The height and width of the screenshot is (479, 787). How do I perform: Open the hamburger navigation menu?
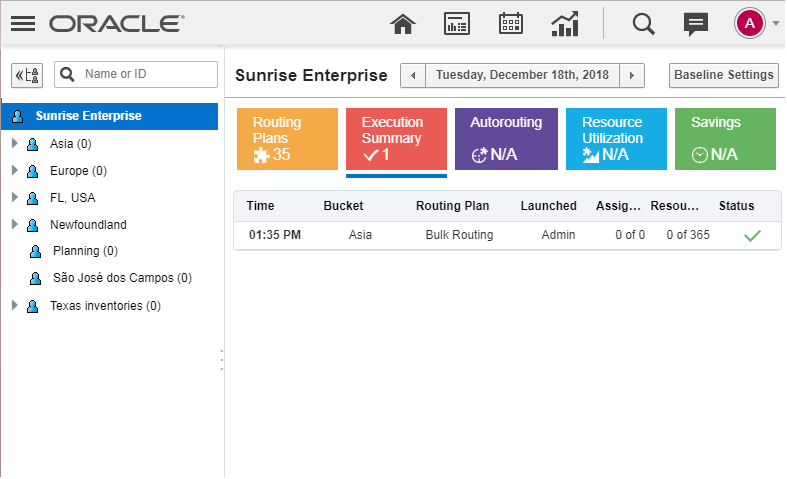[22, 22]
